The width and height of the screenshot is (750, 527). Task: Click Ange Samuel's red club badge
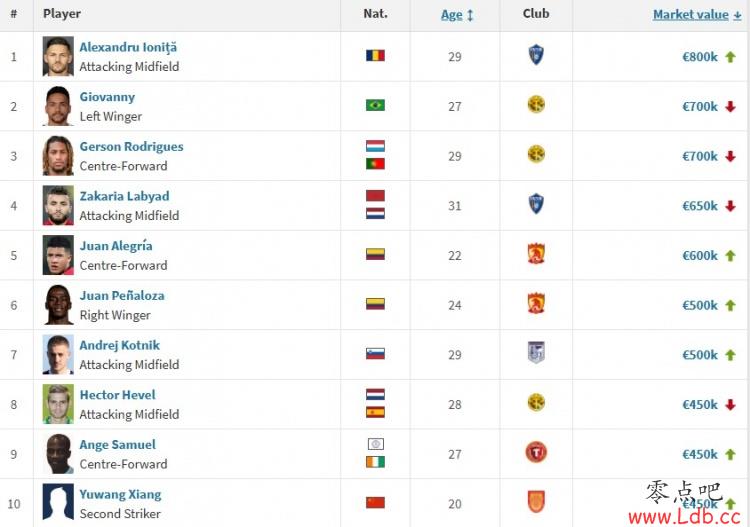pos(536,452)
